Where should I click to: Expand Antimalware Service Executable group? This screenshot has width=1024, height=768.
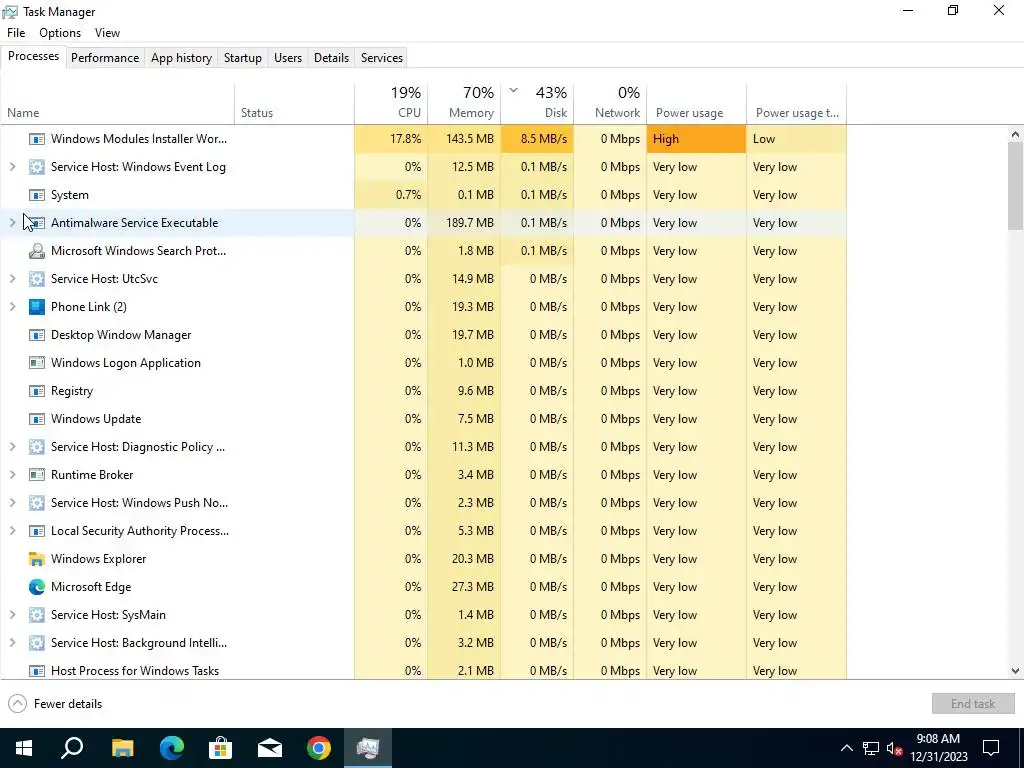coord(12,223)
